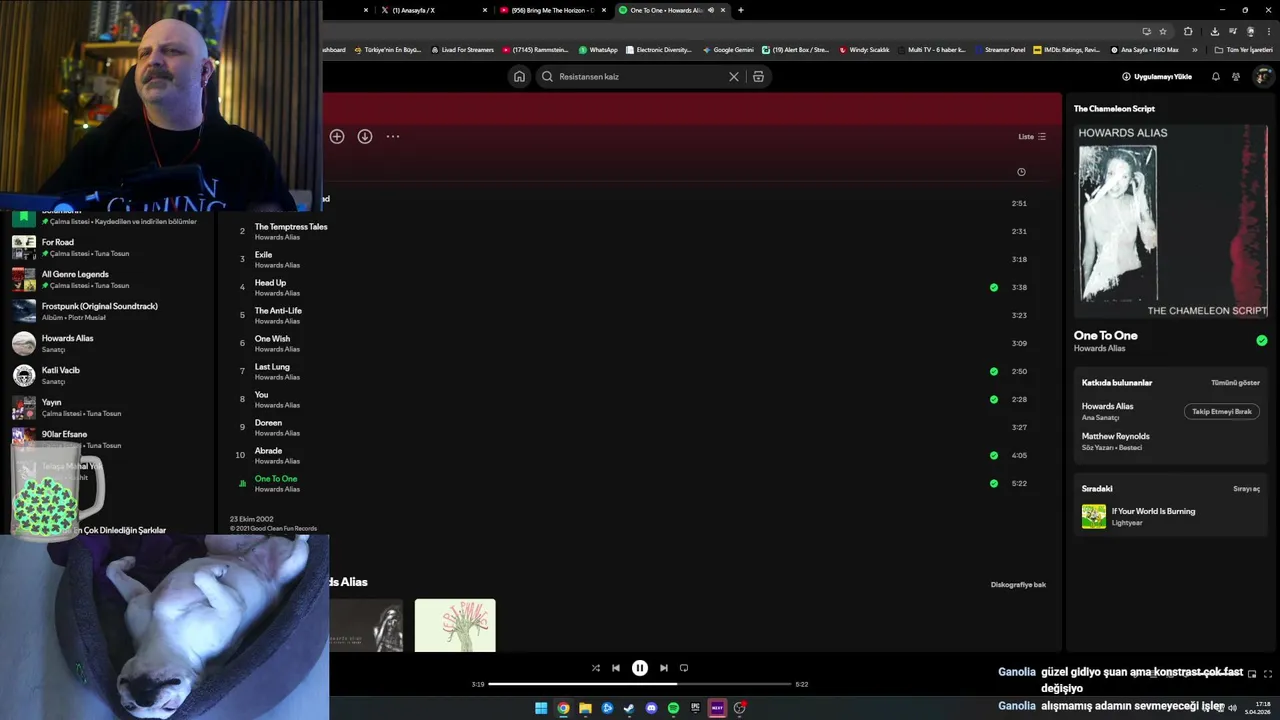Download the album arrow icon
The width and height of the screenshot is (1280, 720).
[x=365, y=136]
